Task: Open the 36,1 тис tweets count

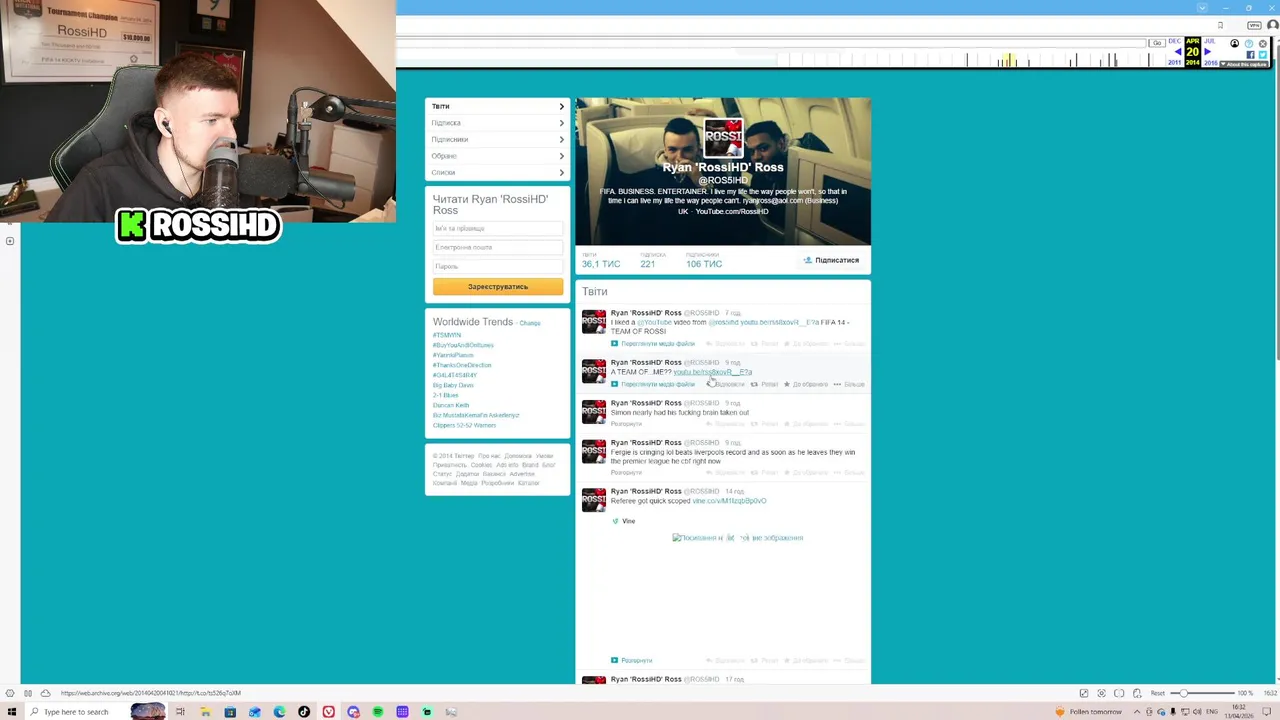Action: coord(601,260)
